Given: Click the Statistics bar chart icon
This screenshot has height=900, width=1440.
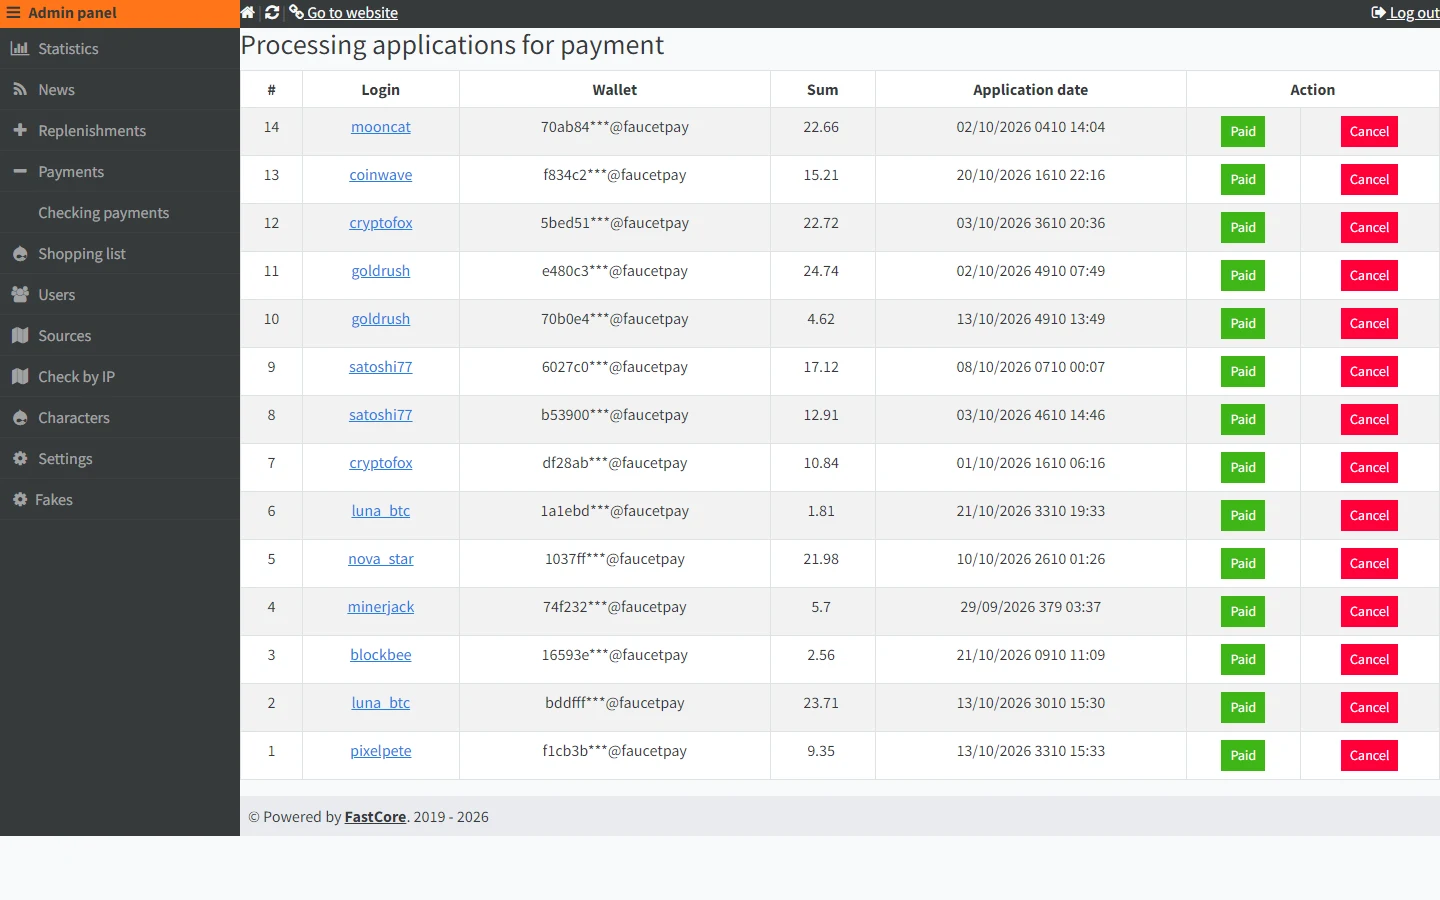Looking at the screenshot, I should 20,48.
